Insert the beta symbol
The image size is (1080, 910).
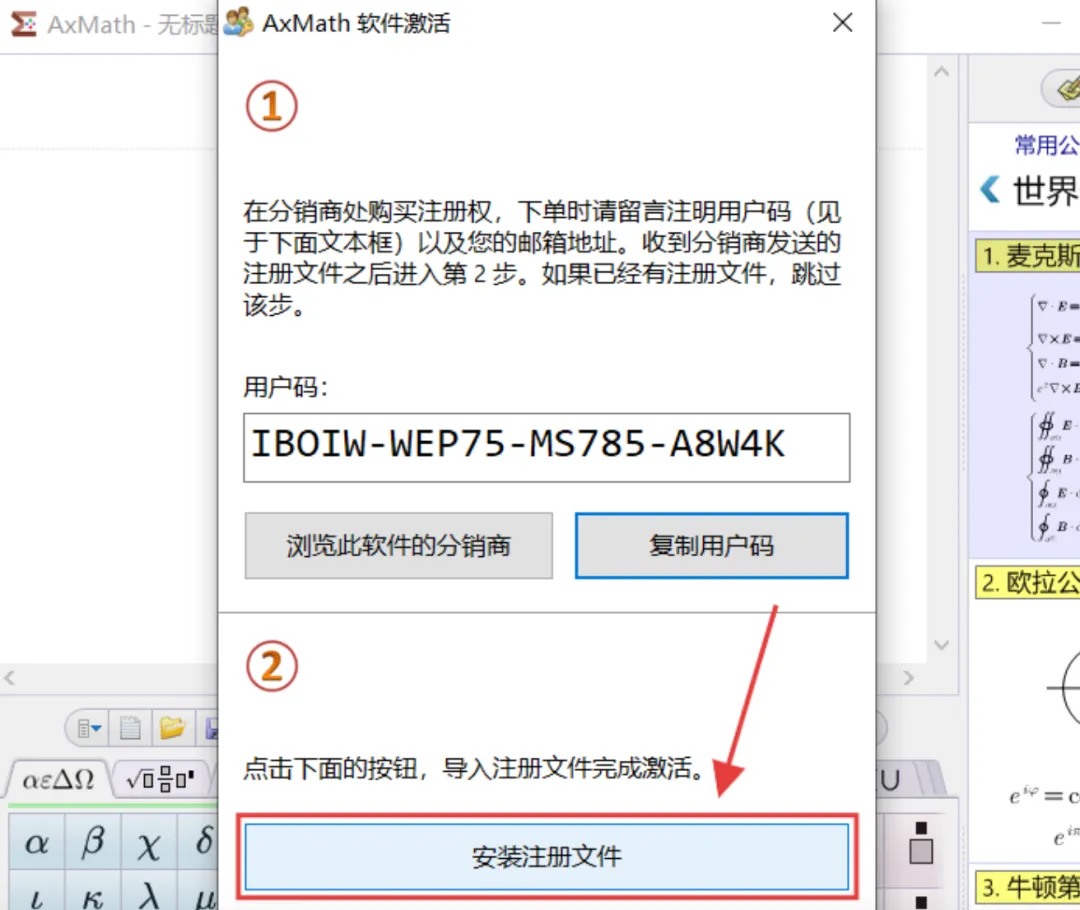(93, 842)
